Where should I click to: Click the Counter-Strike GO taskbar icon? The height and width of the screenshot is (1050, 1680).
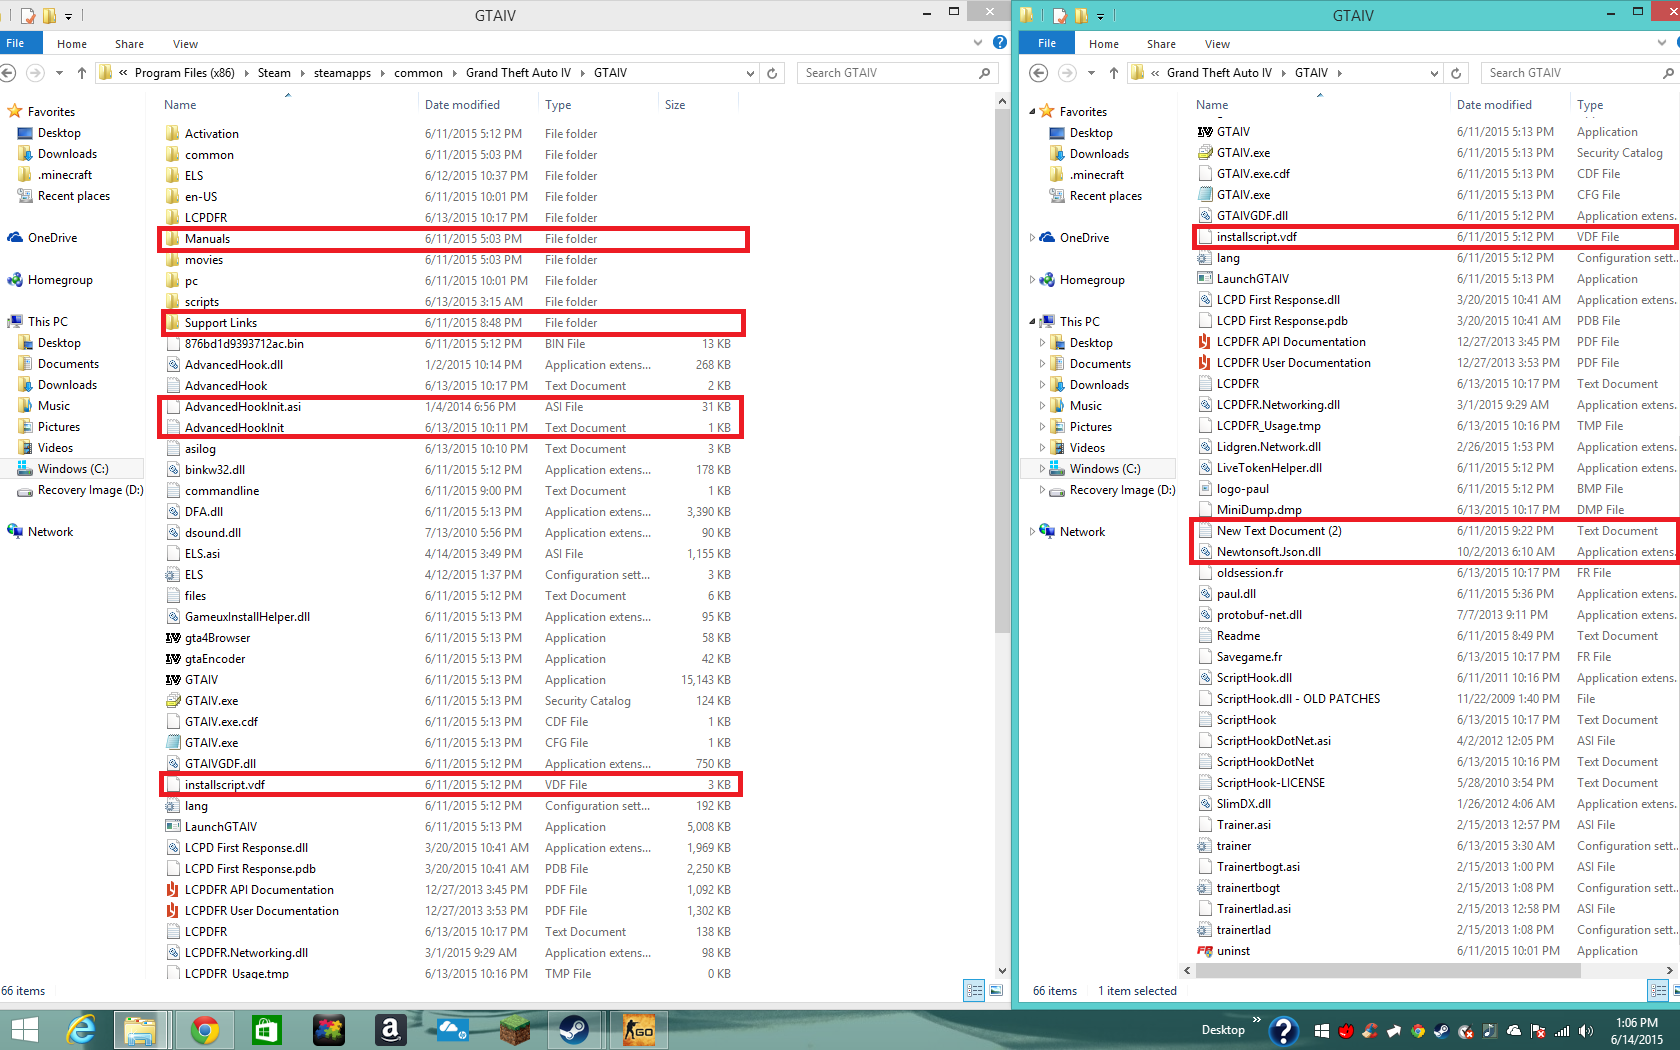point(638,1029)
